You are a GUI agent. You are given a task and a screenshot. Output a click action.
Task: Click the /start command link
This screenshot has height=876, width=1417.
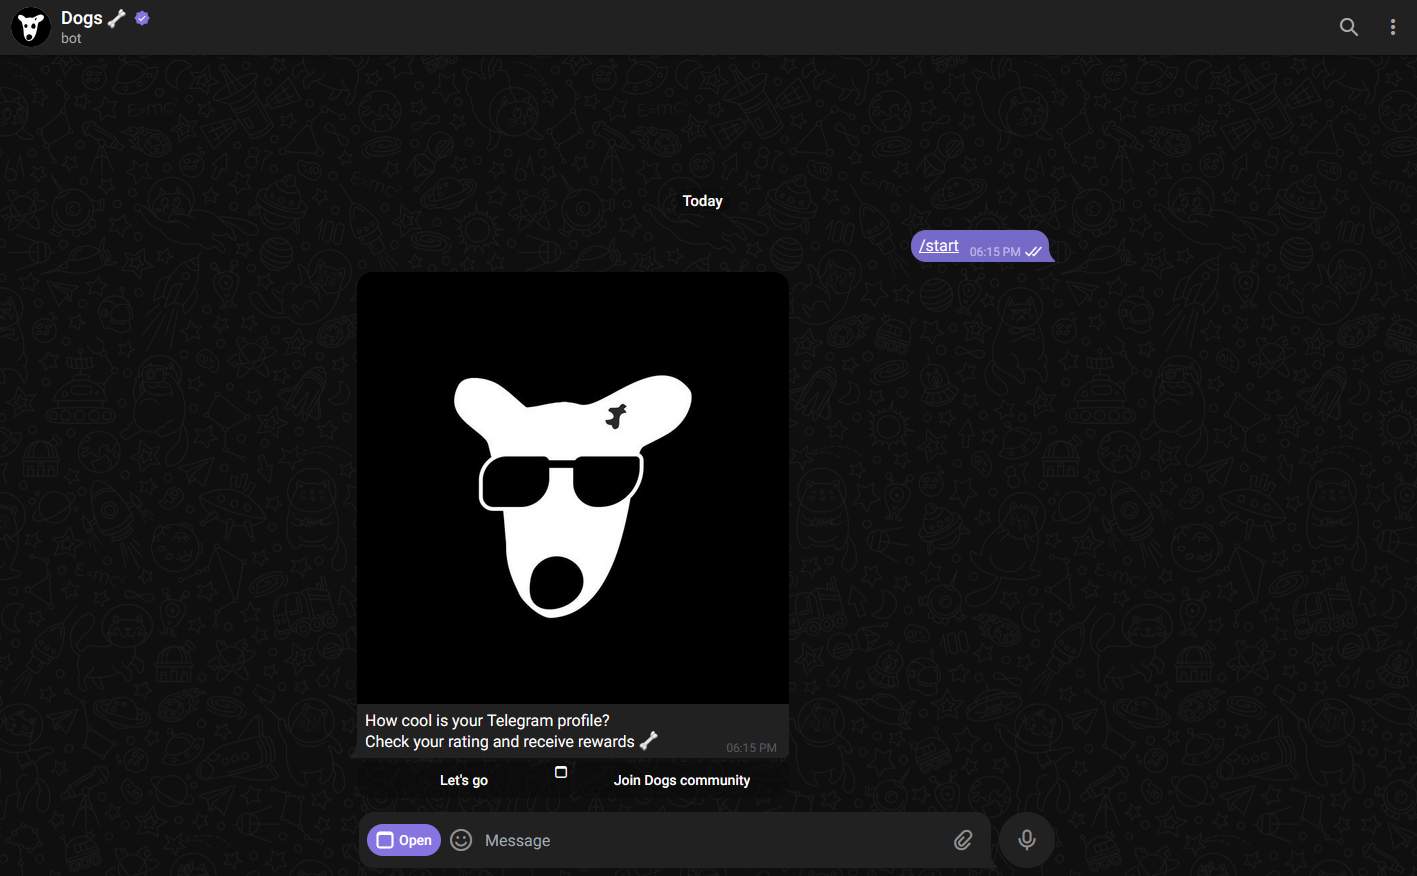(x=939, y=246)
